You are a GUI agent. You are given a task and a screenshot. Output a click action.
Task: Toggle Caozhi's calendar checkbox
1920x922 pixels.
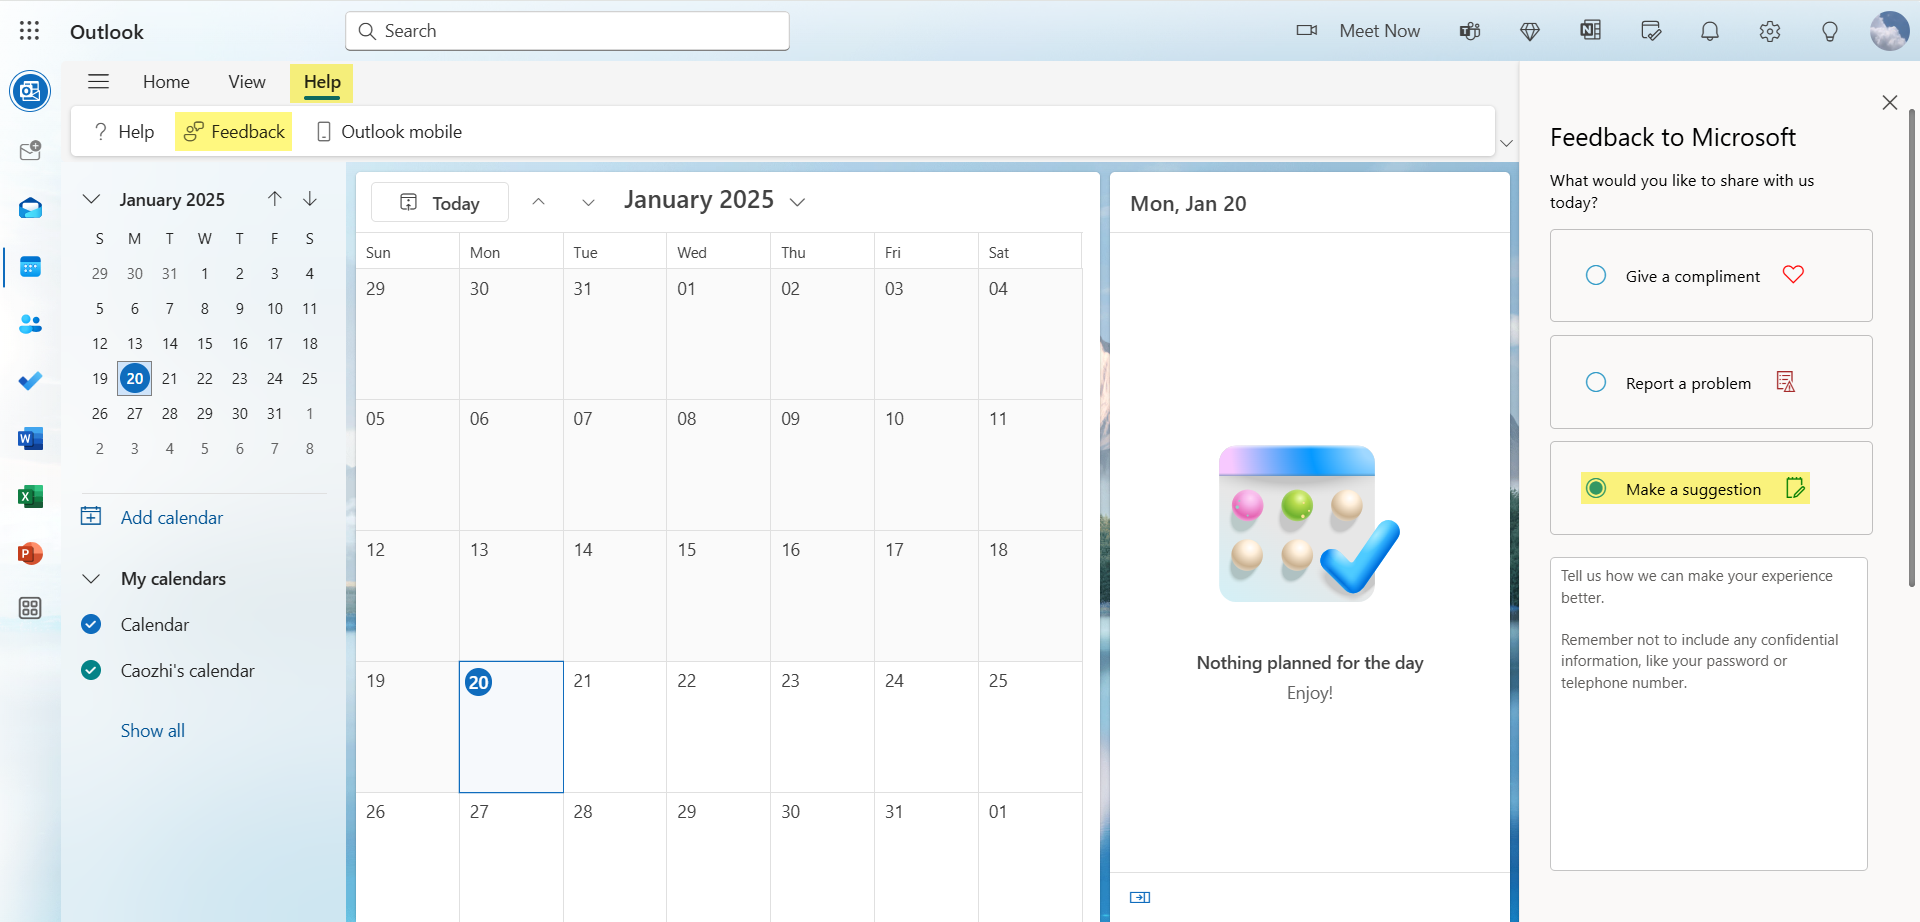point(91,670)
